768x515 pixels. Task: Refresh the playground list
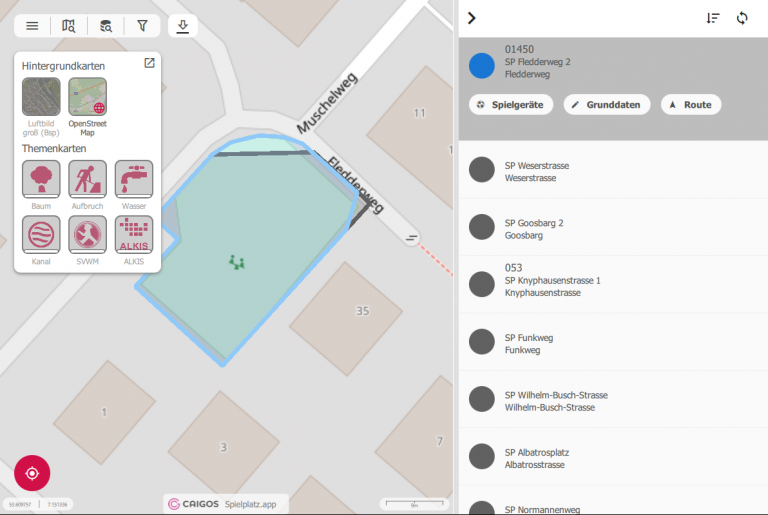click(x=742, y=18)
